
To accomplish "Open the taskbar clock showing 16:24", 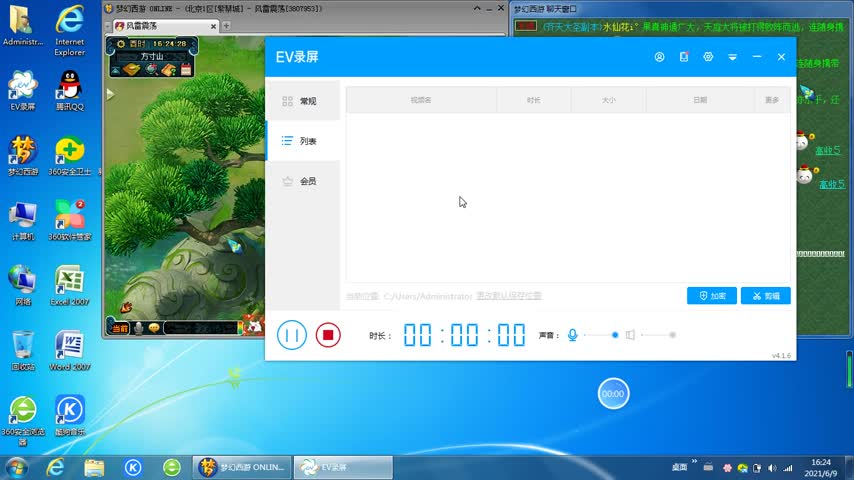I will 821,467.
